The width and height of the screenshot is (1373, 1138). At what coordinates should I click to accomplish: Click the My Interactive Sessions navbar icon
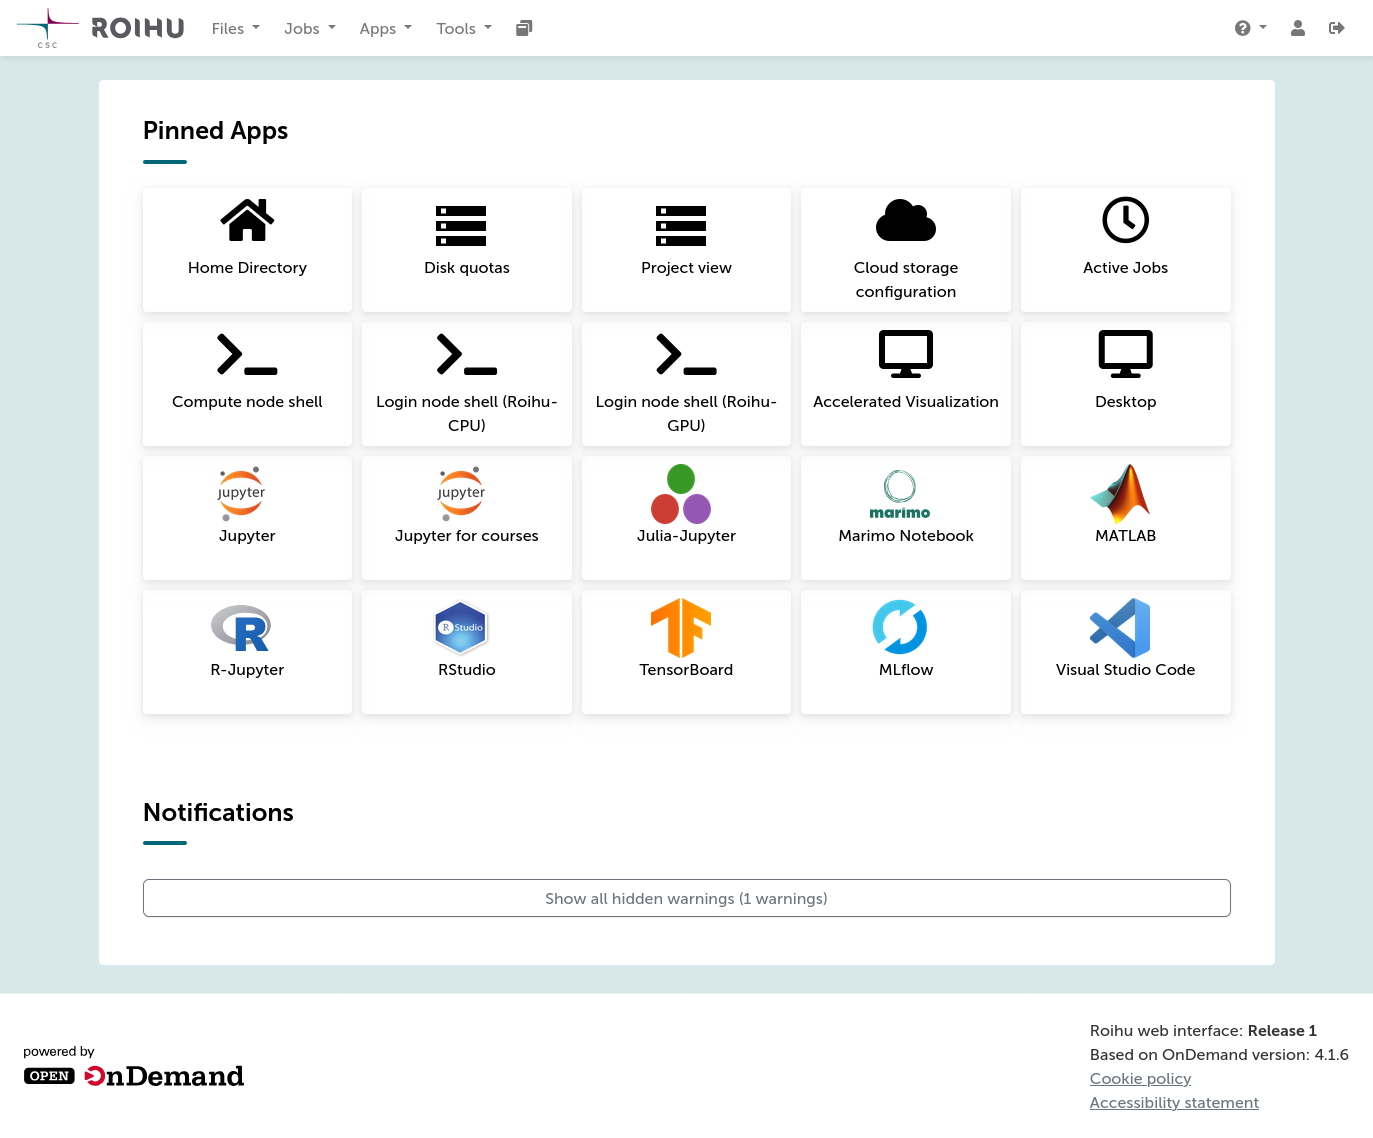pos(524,28)
